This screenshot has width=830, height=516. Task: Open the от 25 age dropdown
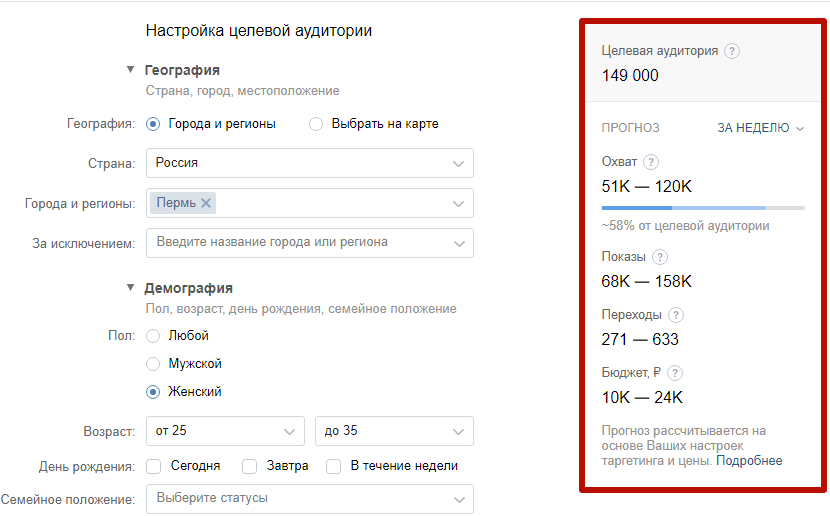pyautogui.click(x=225, y=431)
